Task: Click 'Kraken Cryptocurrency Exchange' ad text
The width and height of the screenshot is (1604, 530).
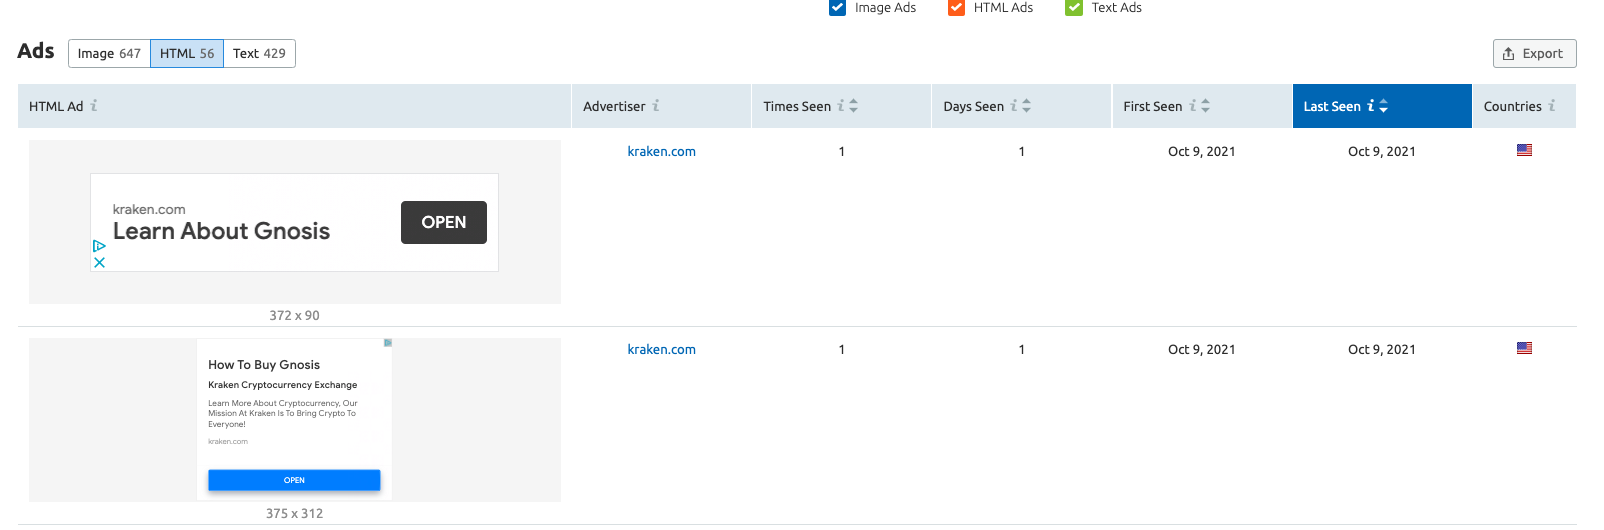Action: pos(282,385)
